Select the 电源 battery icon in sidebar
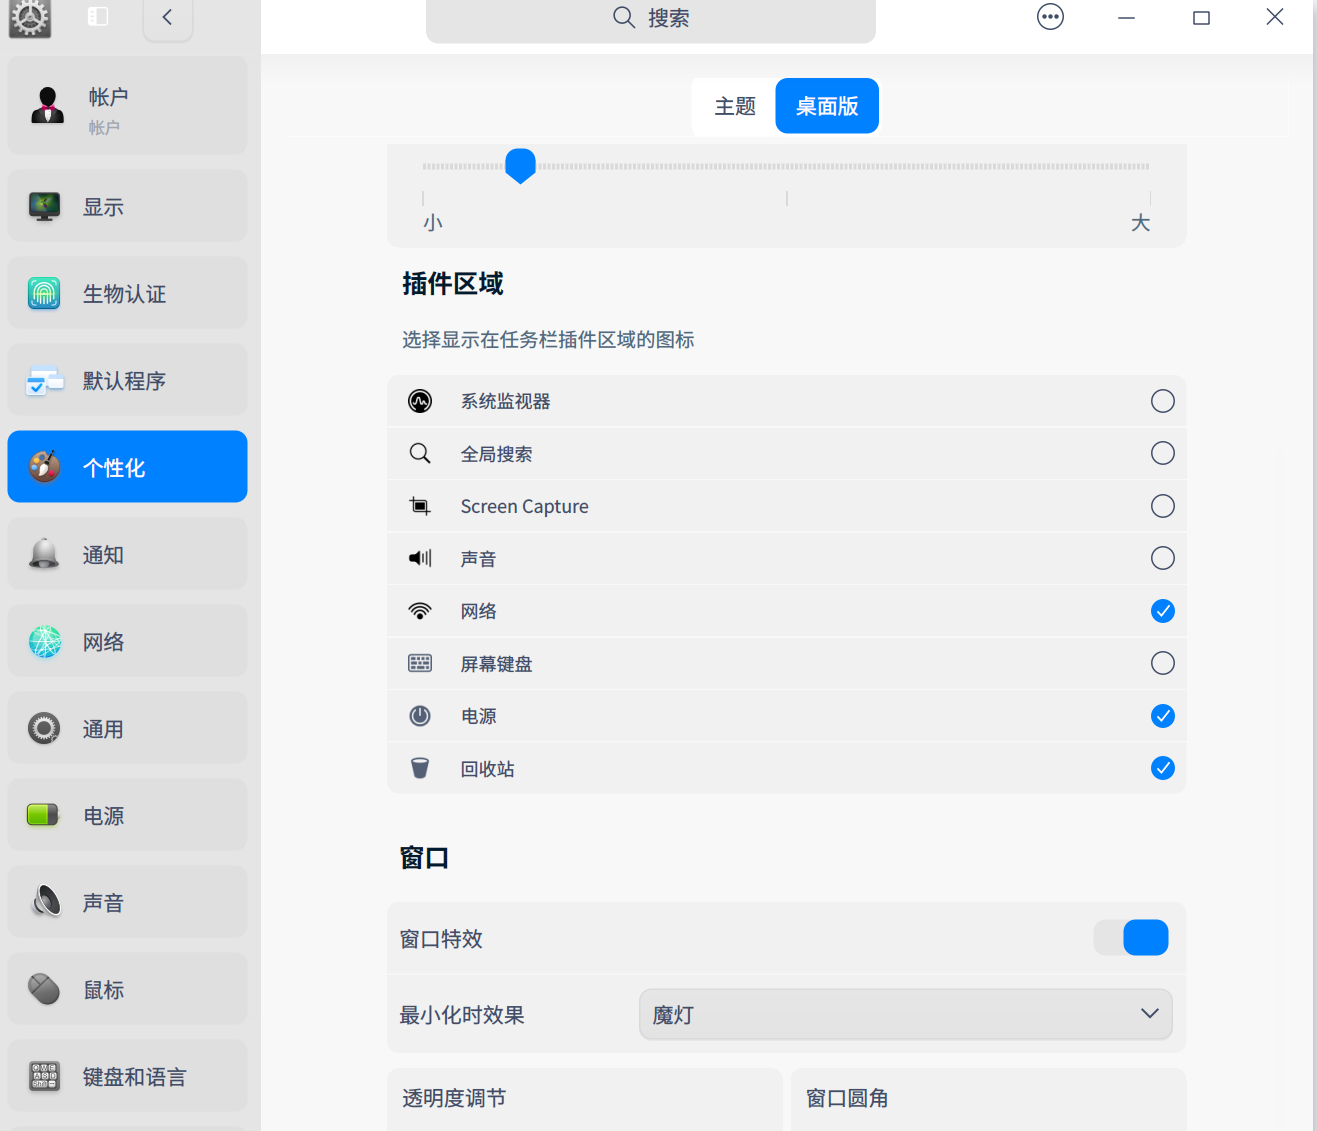Image resolution: width=1317 pixels, height=1131 pixels. coord(44,815)
